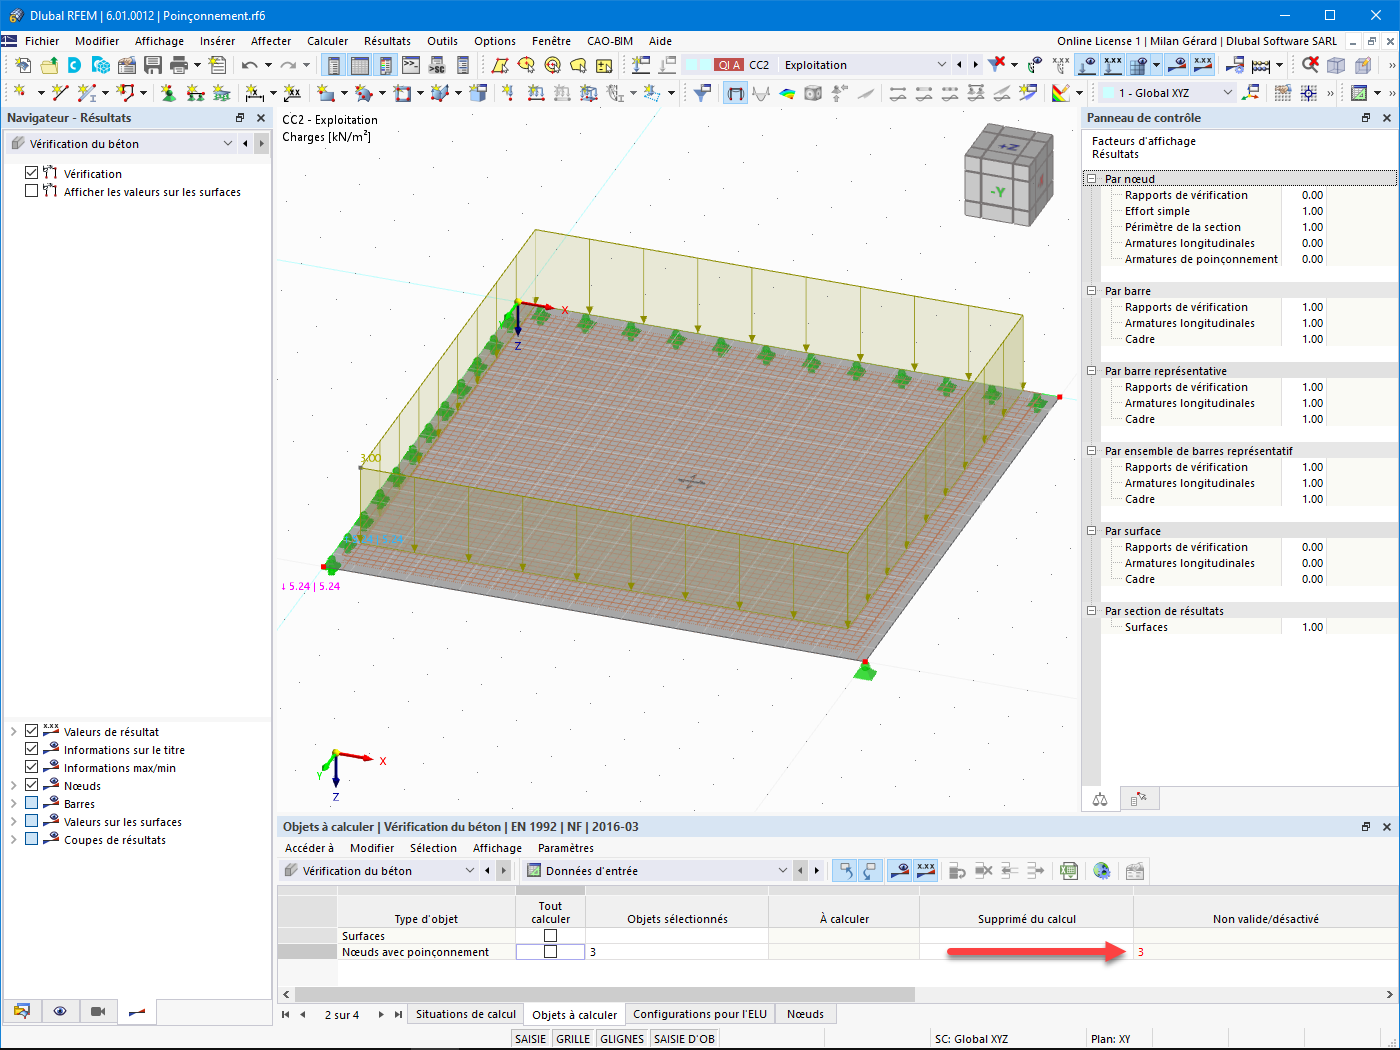Save the model with the floppy icon

(153, 65)
